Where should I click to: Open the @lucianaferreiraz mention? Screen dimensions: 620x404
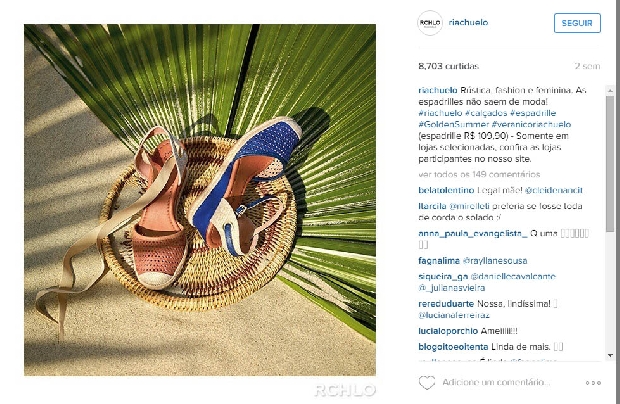point(454,315)
